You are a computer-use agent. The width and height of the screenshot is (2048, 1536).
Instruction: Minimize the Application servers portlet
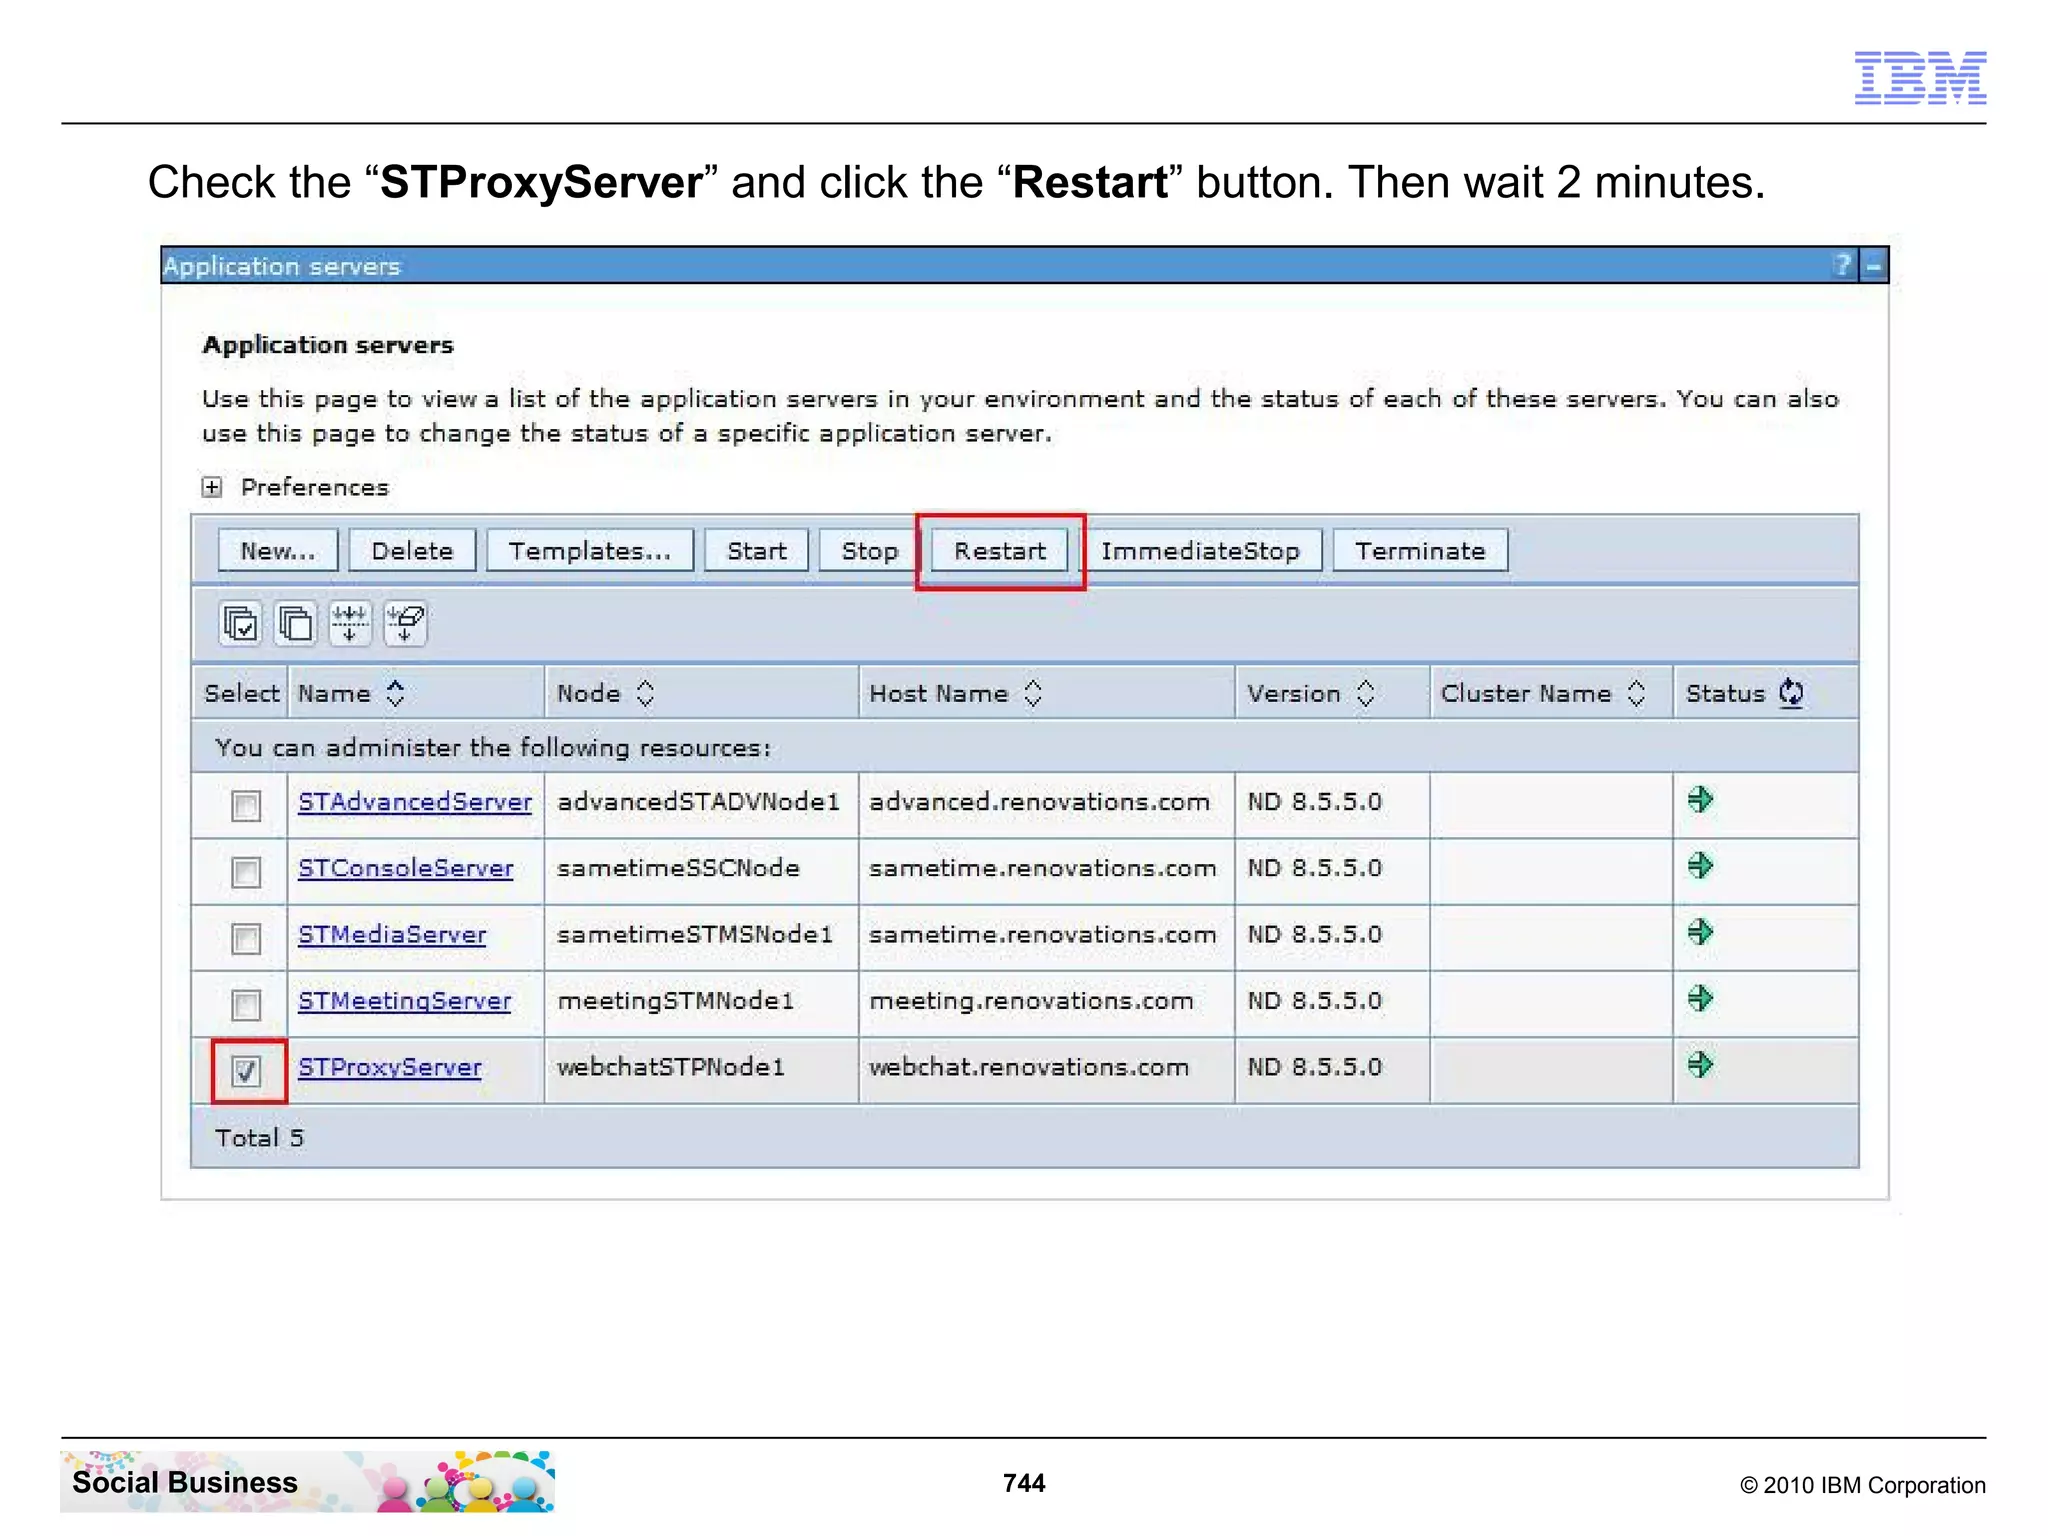1873,266
